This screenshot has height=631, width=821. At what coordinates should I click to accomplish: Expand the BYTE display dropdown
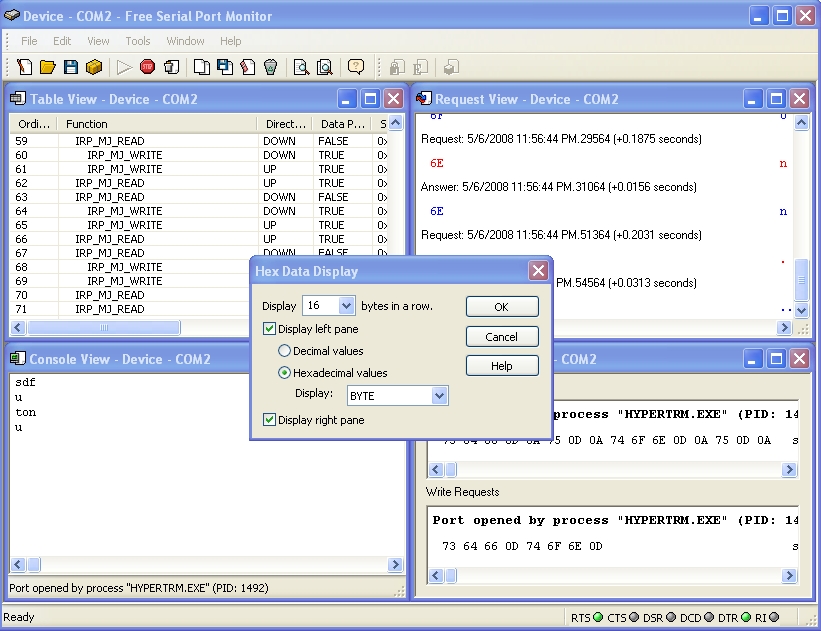[439, 396]
